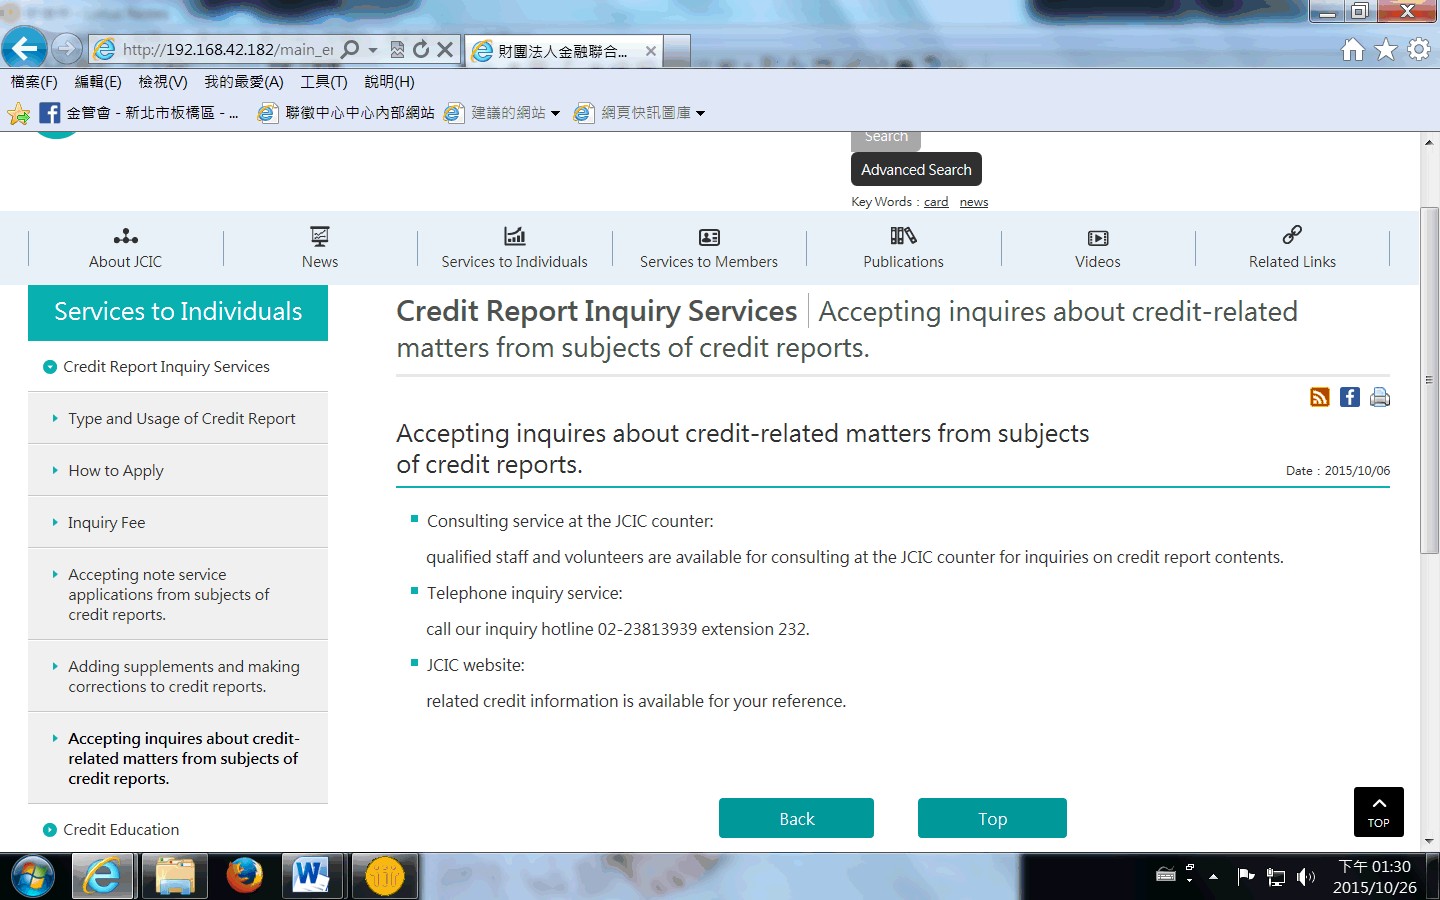The image size is (1440, 900).
Task: Share page via Facebook icon
Action: point(1349,397)
